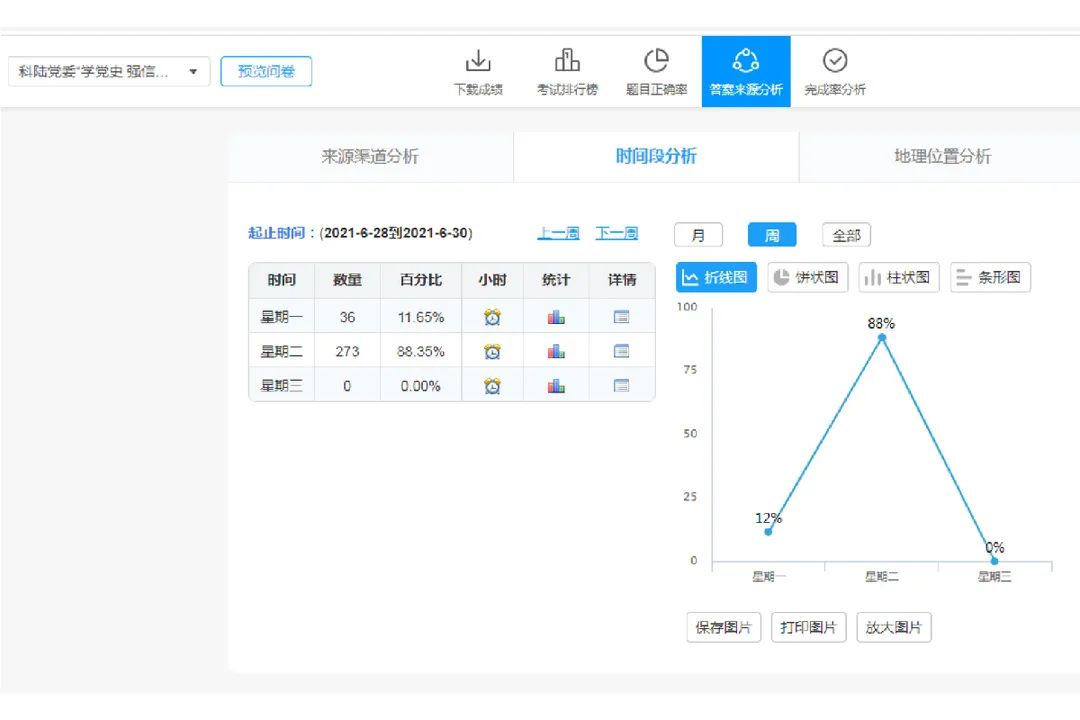Click the 88% data point on the line chart
Image resolution: width=1080 pixels, height=720 pixels.
(x=881, y=338)
